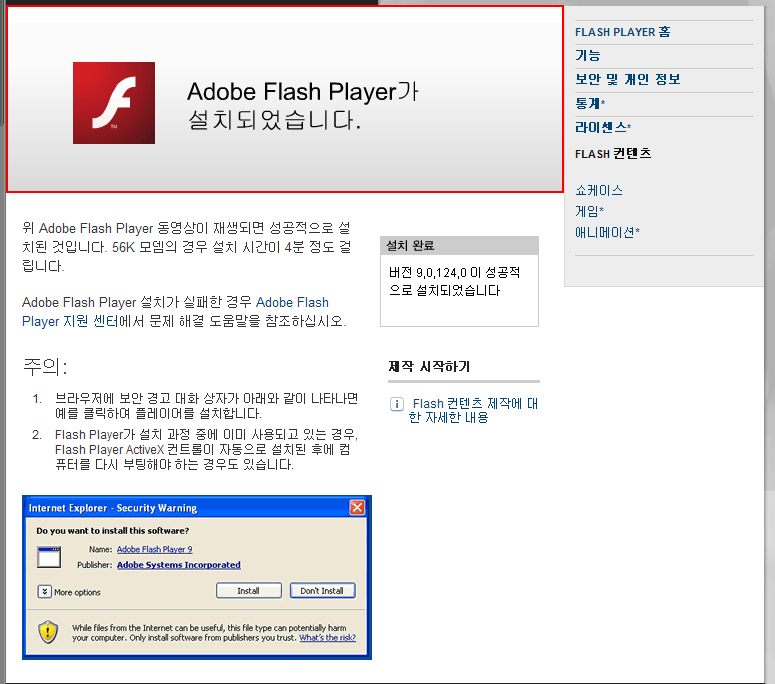Open the 게임 link
775x684 pixels.
pos(589,212)
